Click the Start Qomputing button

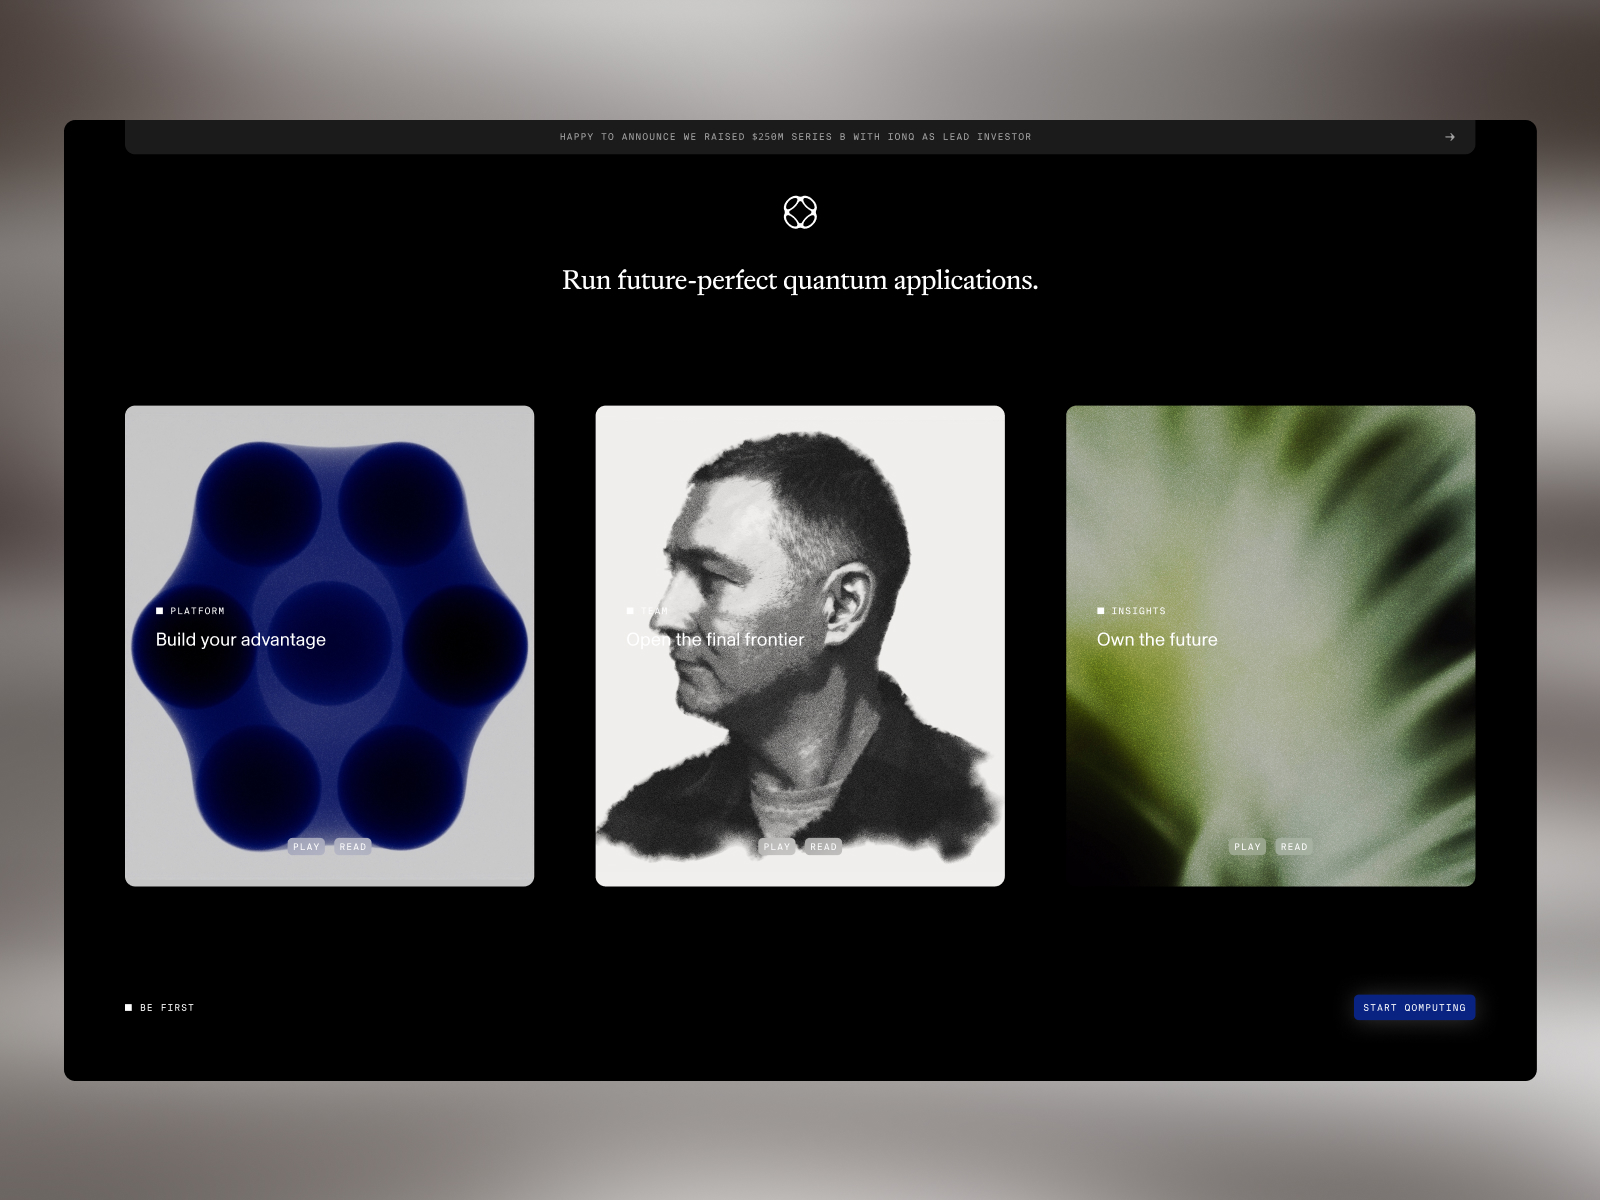coord(1414,1007)
